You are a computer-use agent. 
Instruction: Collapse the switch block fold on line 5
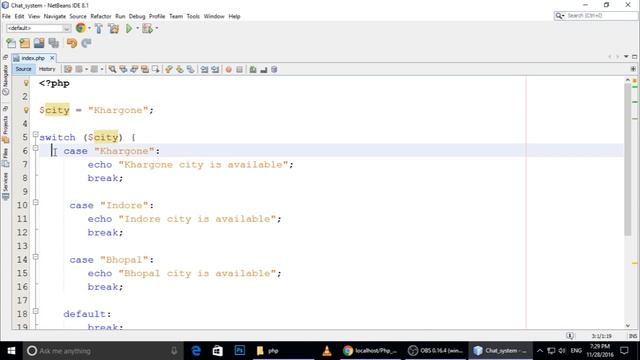coord(36,134)
